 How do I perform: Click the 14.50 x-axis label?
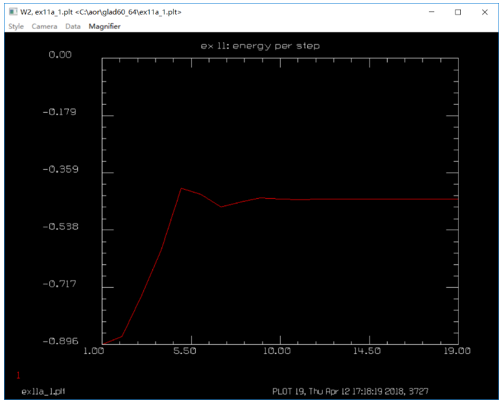[367, 351]
